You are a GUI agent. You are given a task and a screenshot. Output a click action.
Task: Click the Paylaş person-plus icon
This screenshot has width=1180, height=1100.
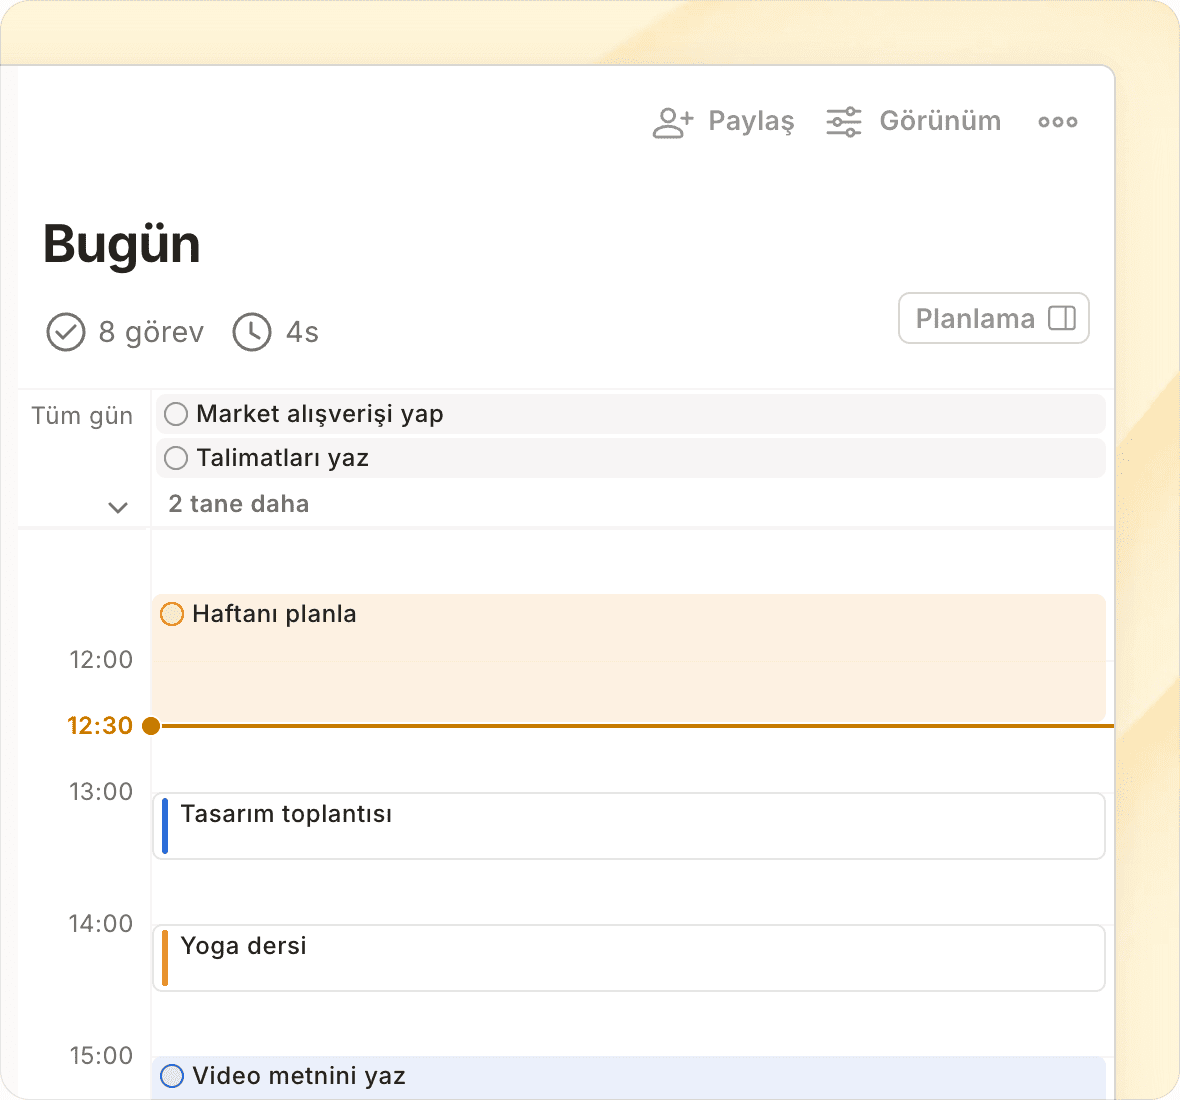click(x=672, y=122)
